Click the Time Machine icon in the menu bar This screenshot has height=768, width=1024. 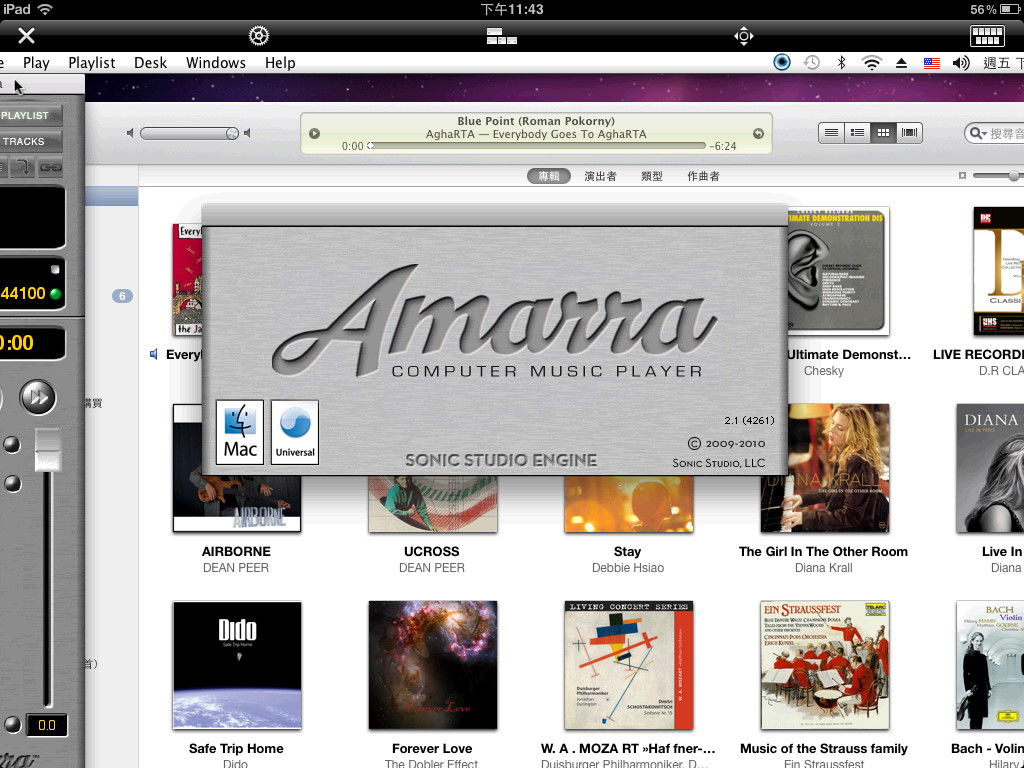click(x=812, y=63)
